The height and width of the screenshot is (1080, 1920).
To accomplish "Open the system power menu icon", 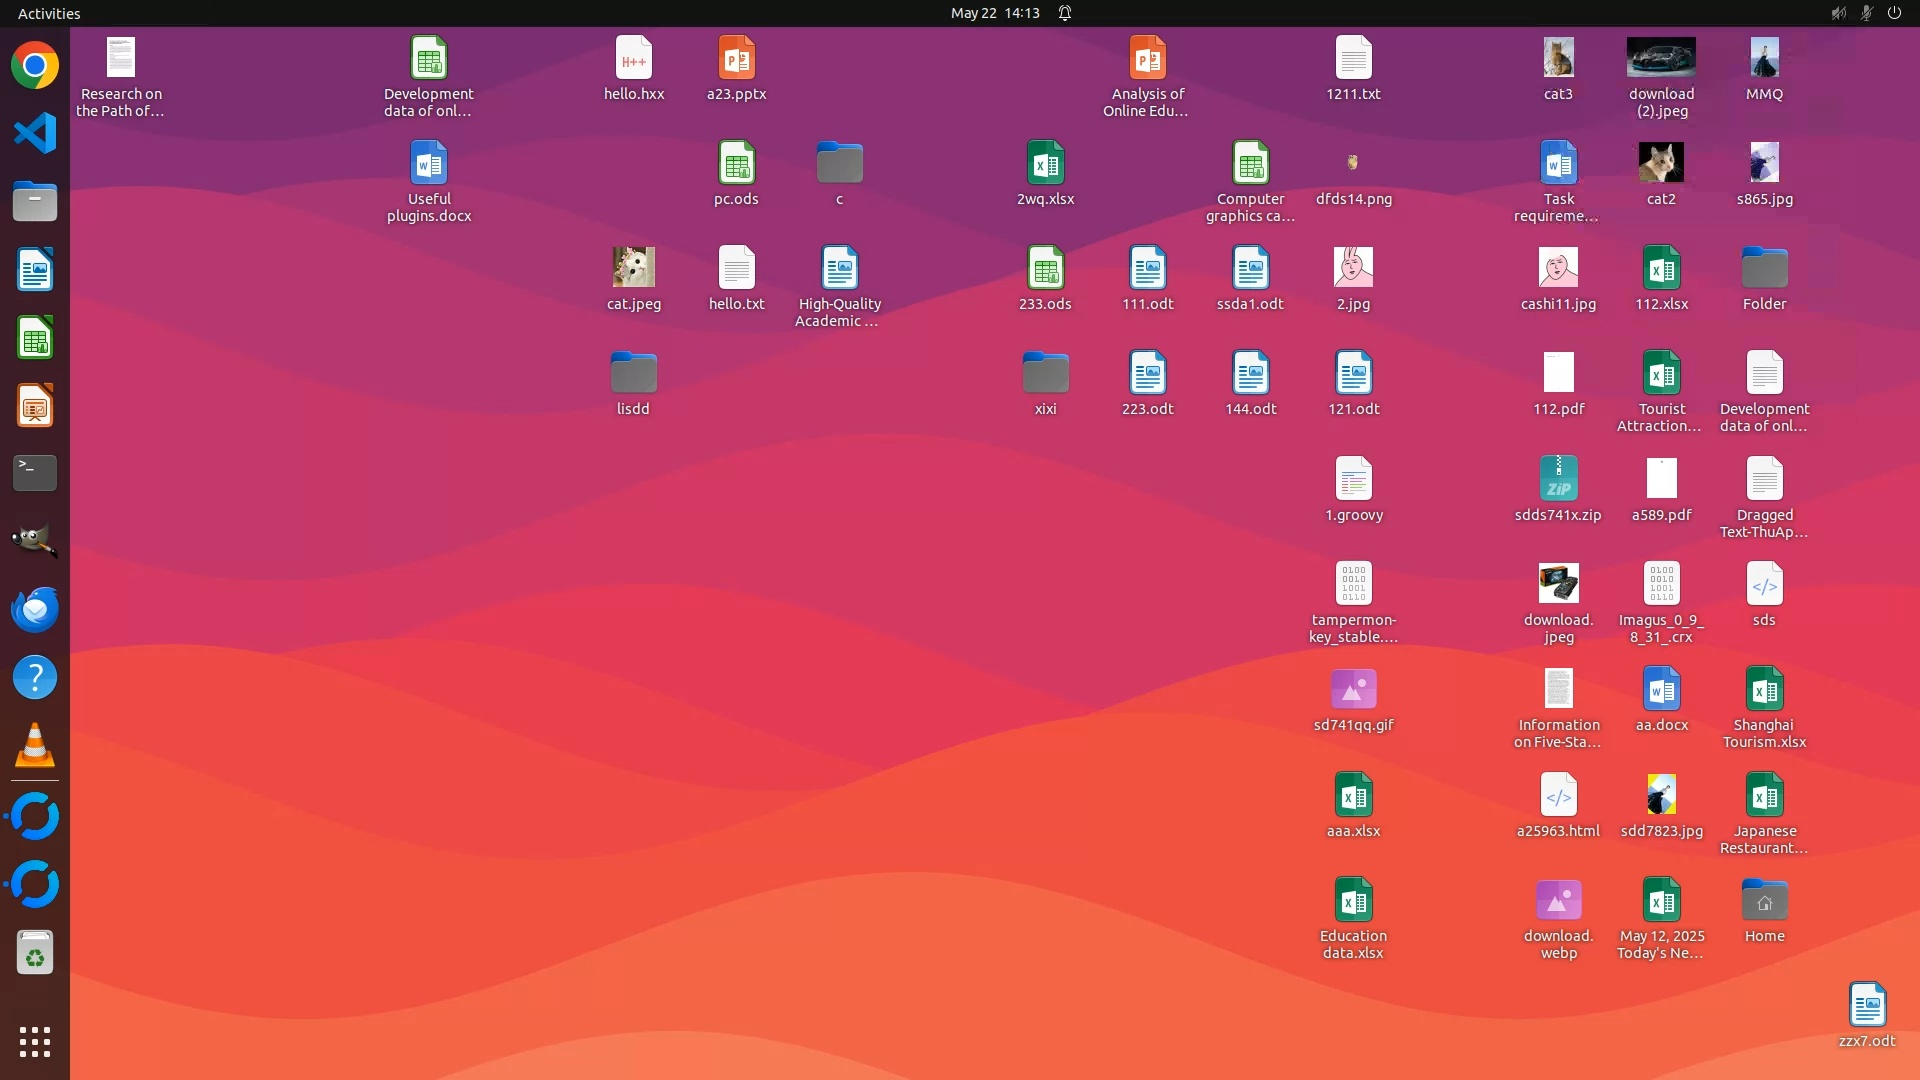I will 1894,13.
